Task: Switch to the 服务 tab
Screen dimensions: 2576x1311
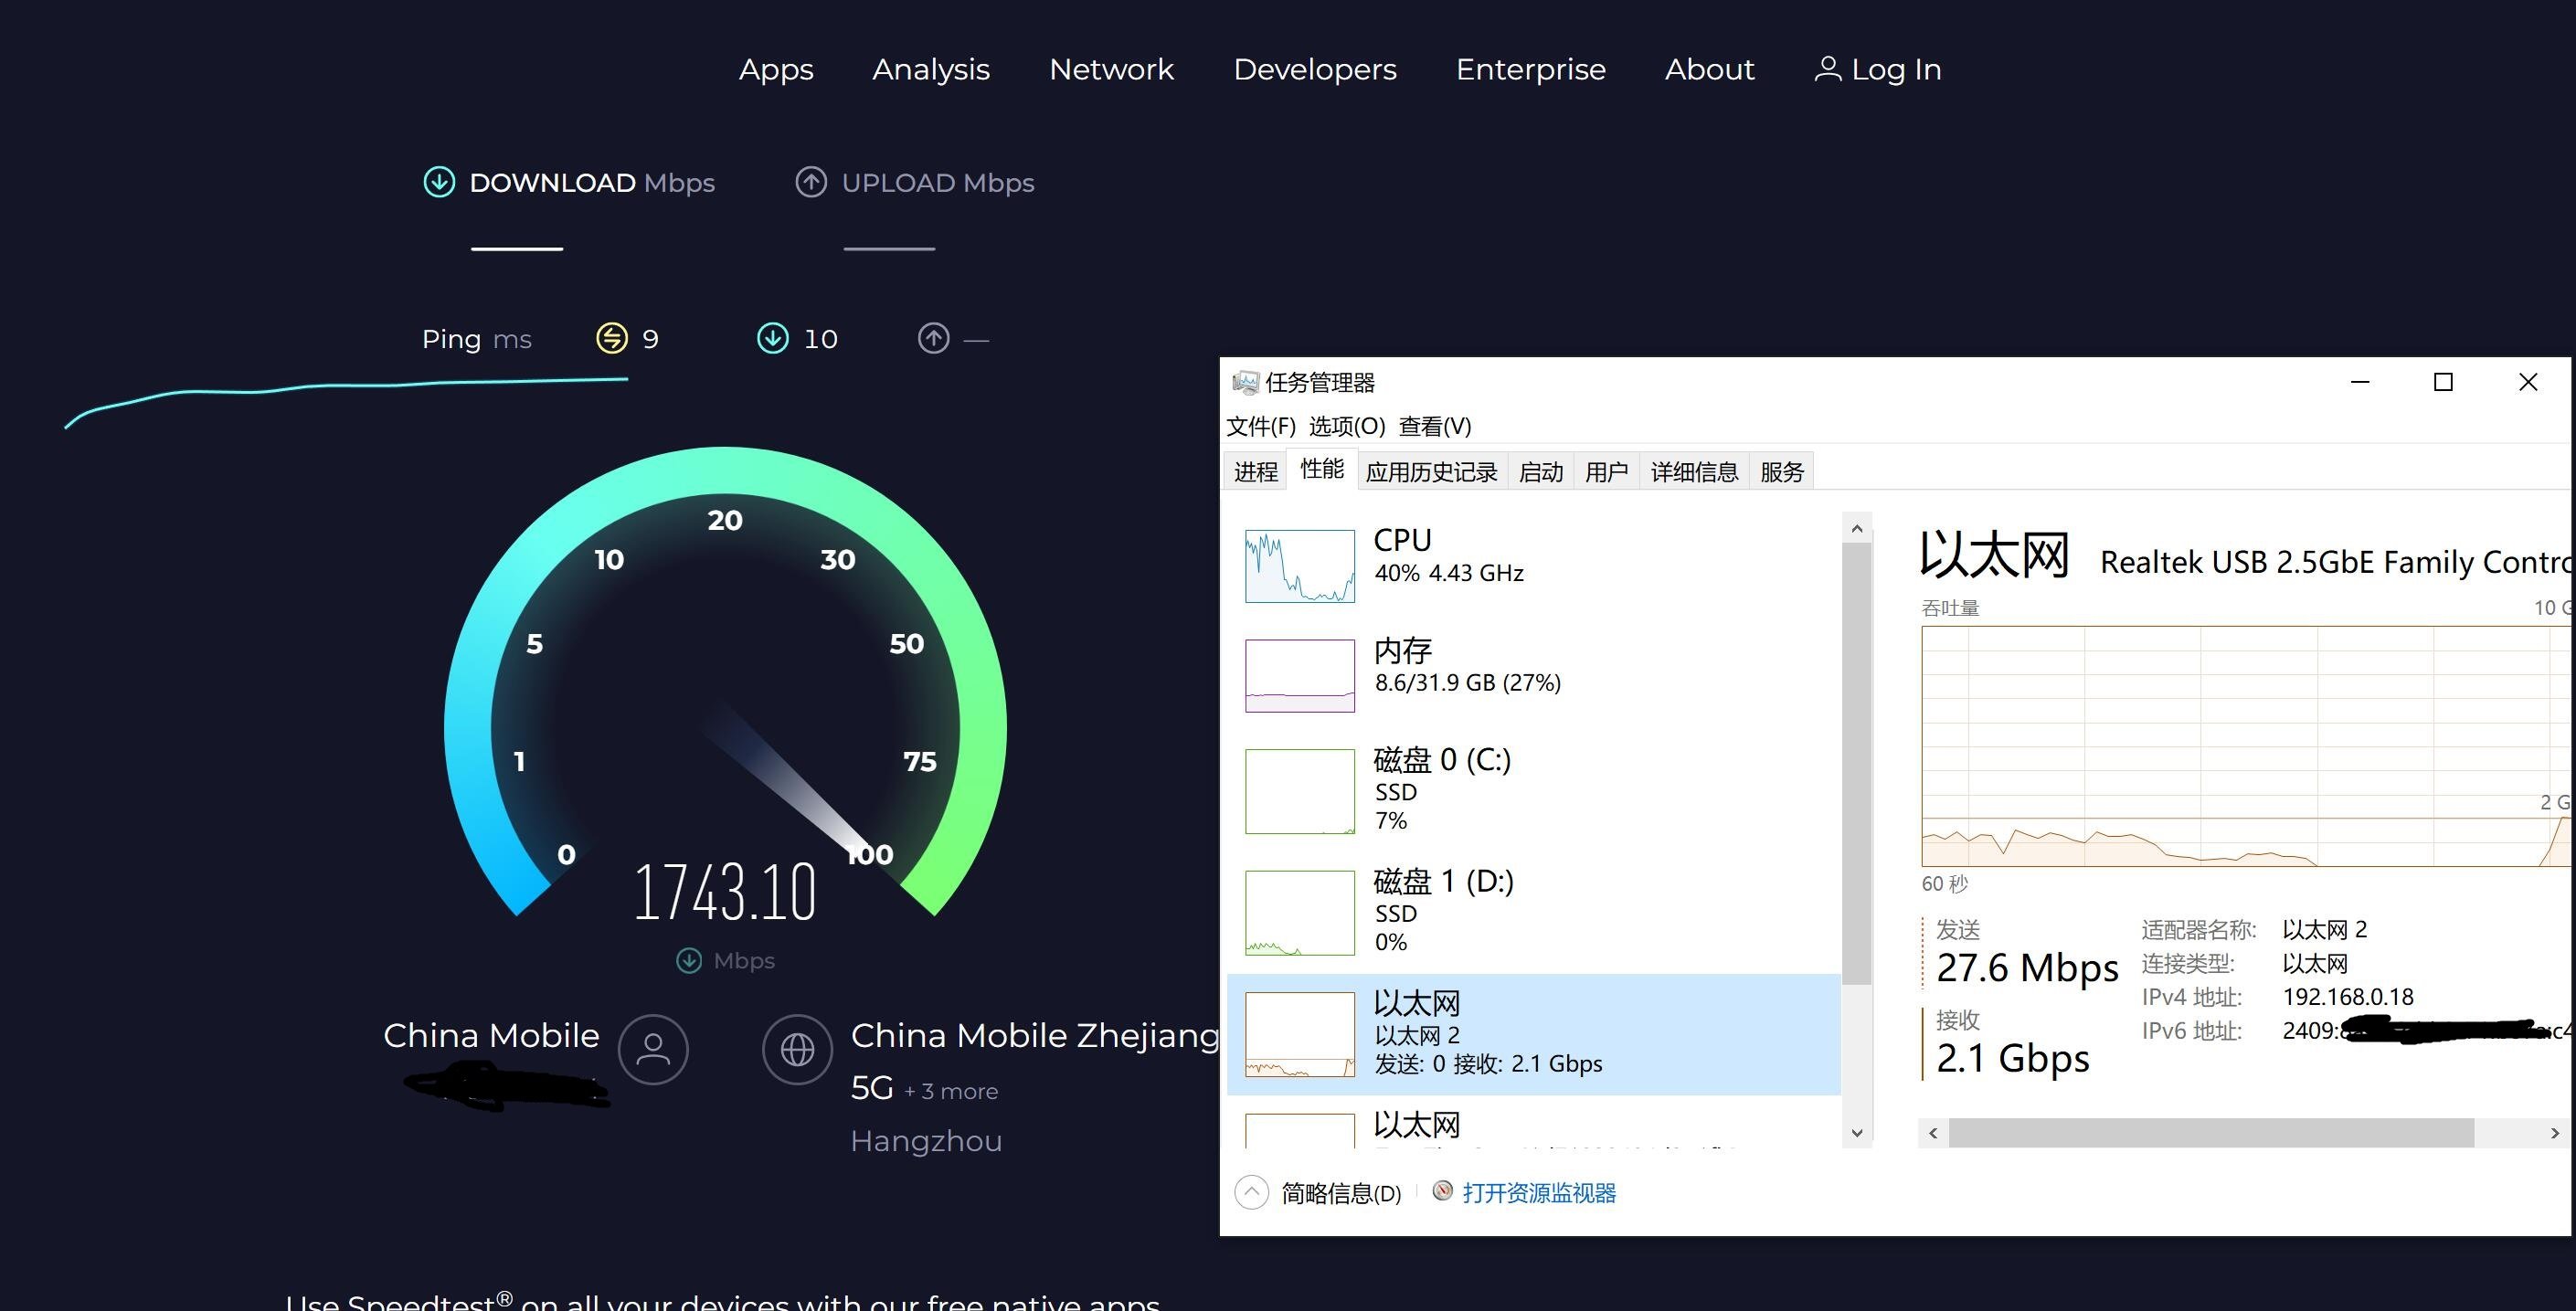Action: pyautogui.click(x=1782, y=471)
